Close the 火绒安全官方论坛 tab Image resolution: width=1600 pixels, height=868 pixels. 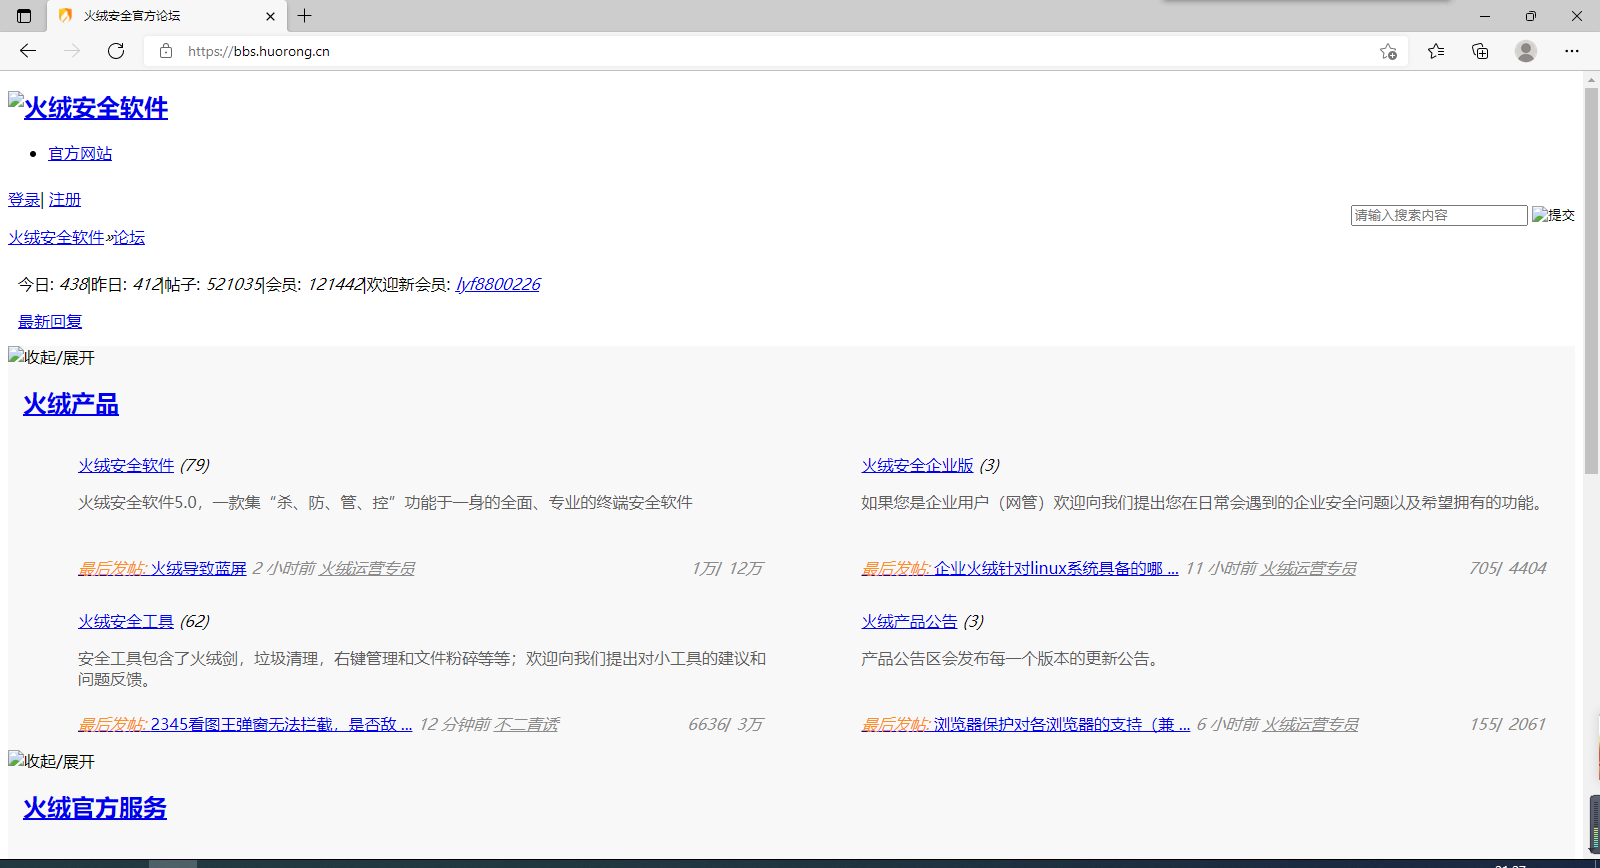click(x=270, y=16)
